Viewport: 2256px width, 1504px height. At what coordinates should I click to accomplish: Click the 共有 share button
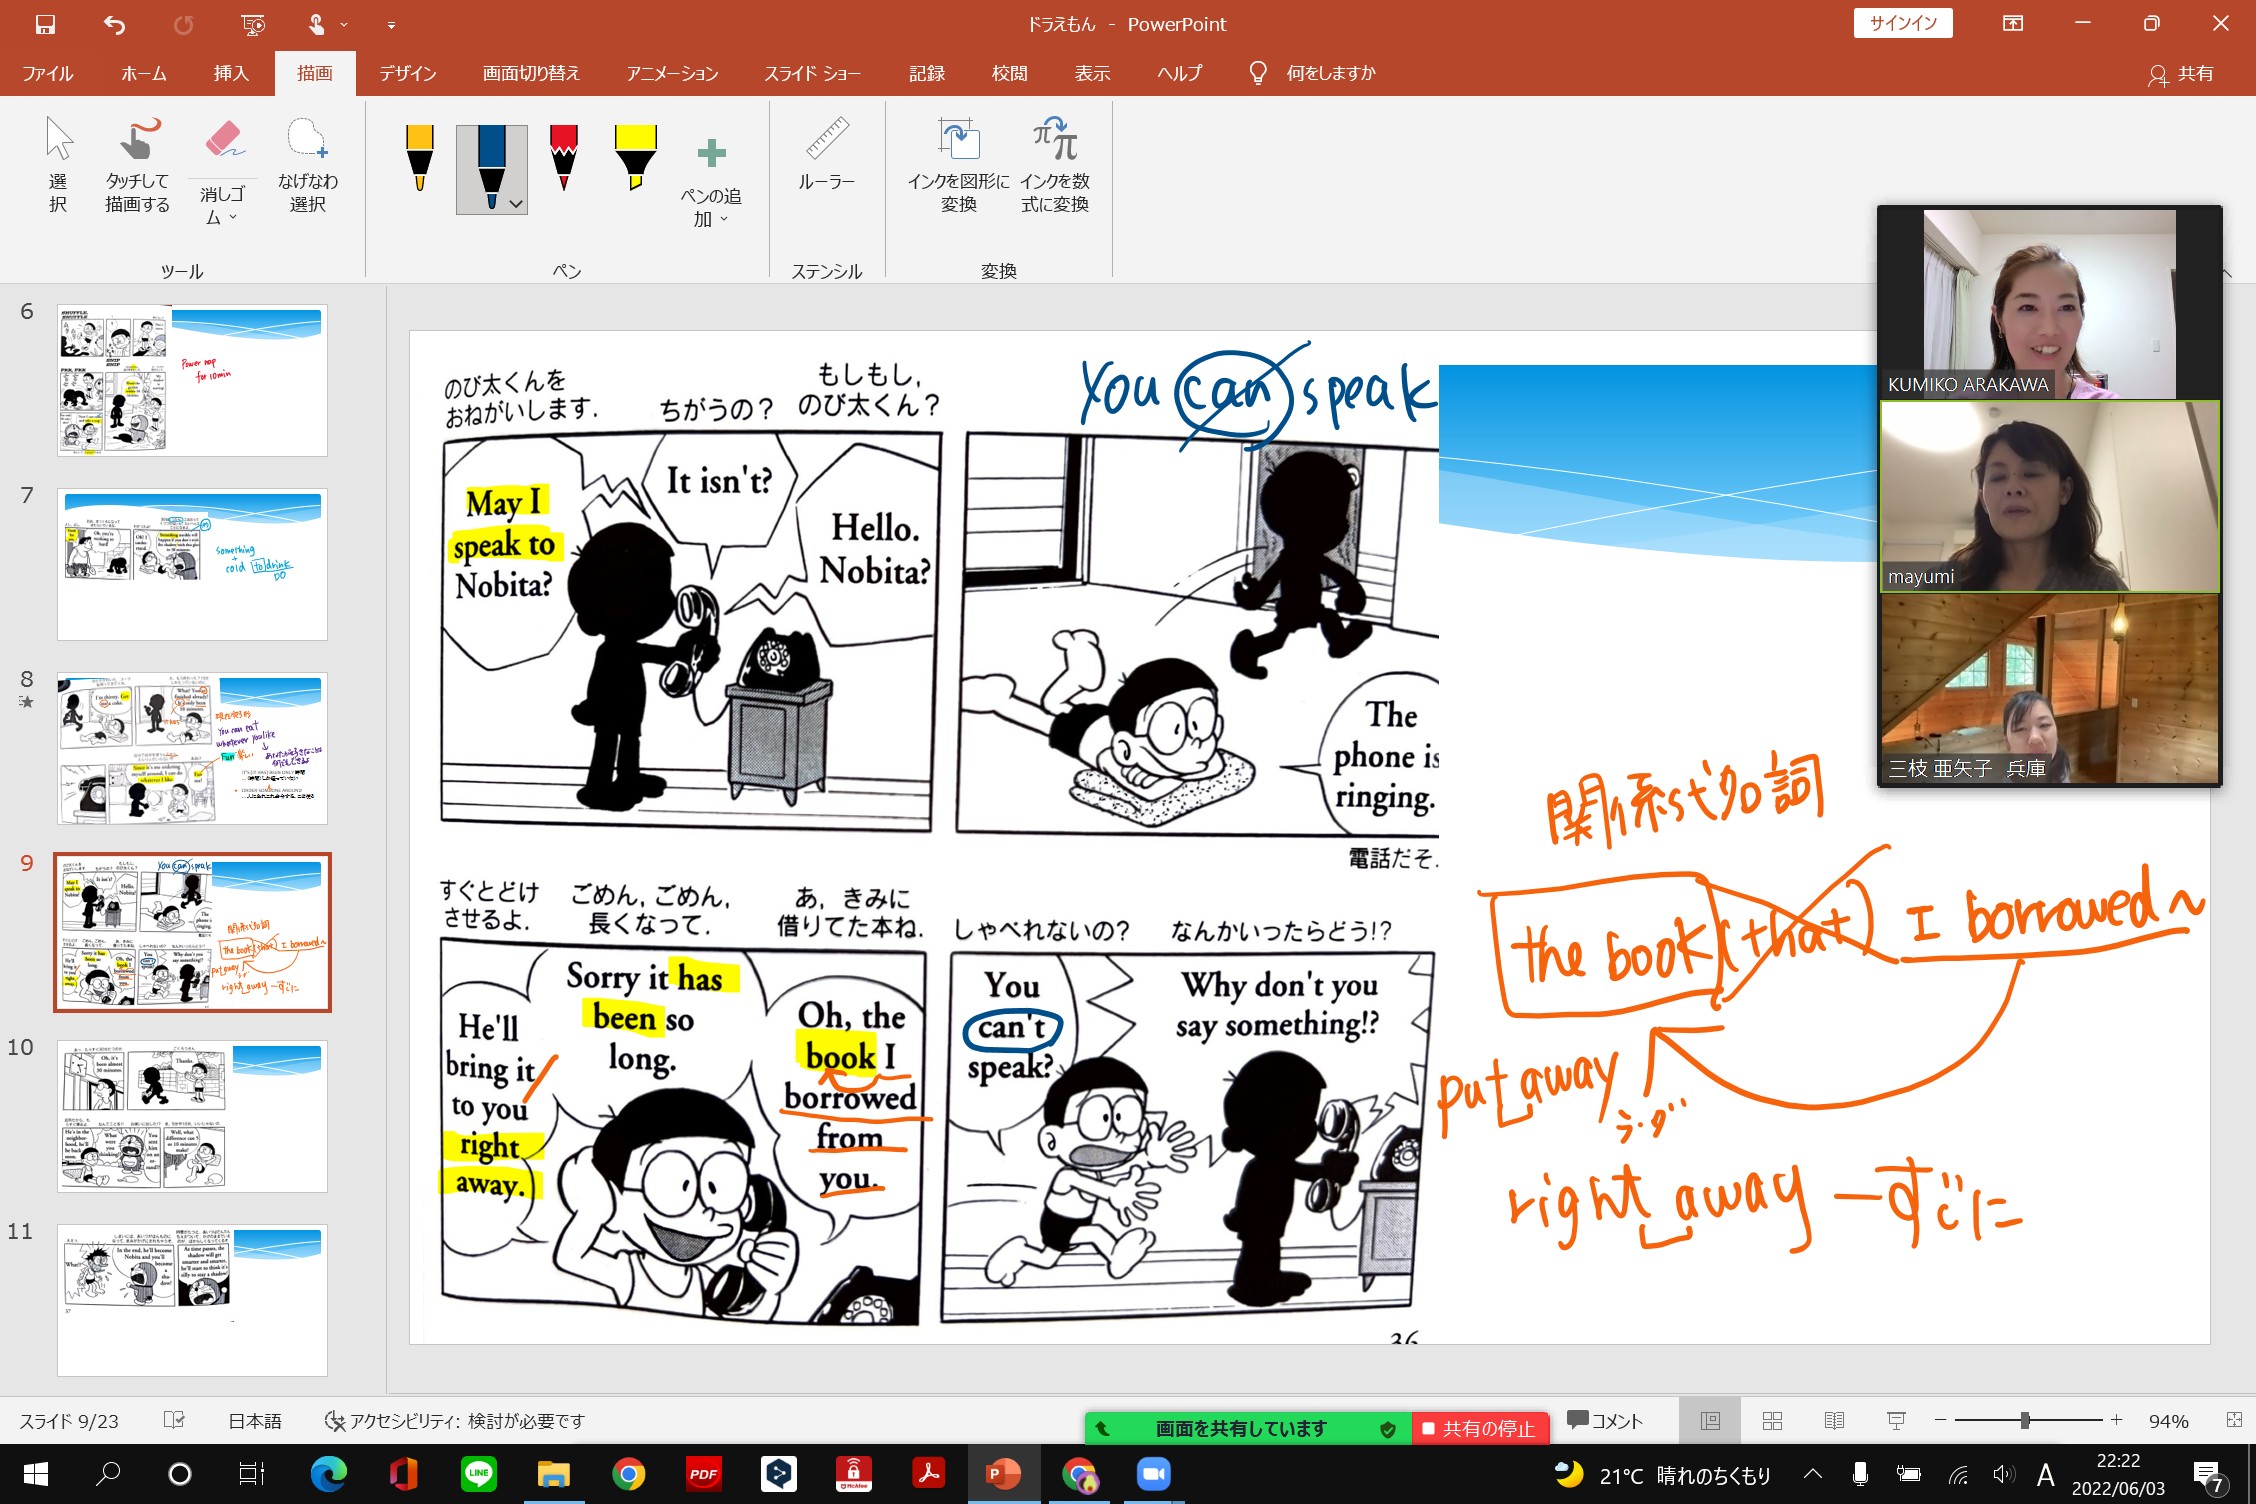click(x=2181, y=74)
